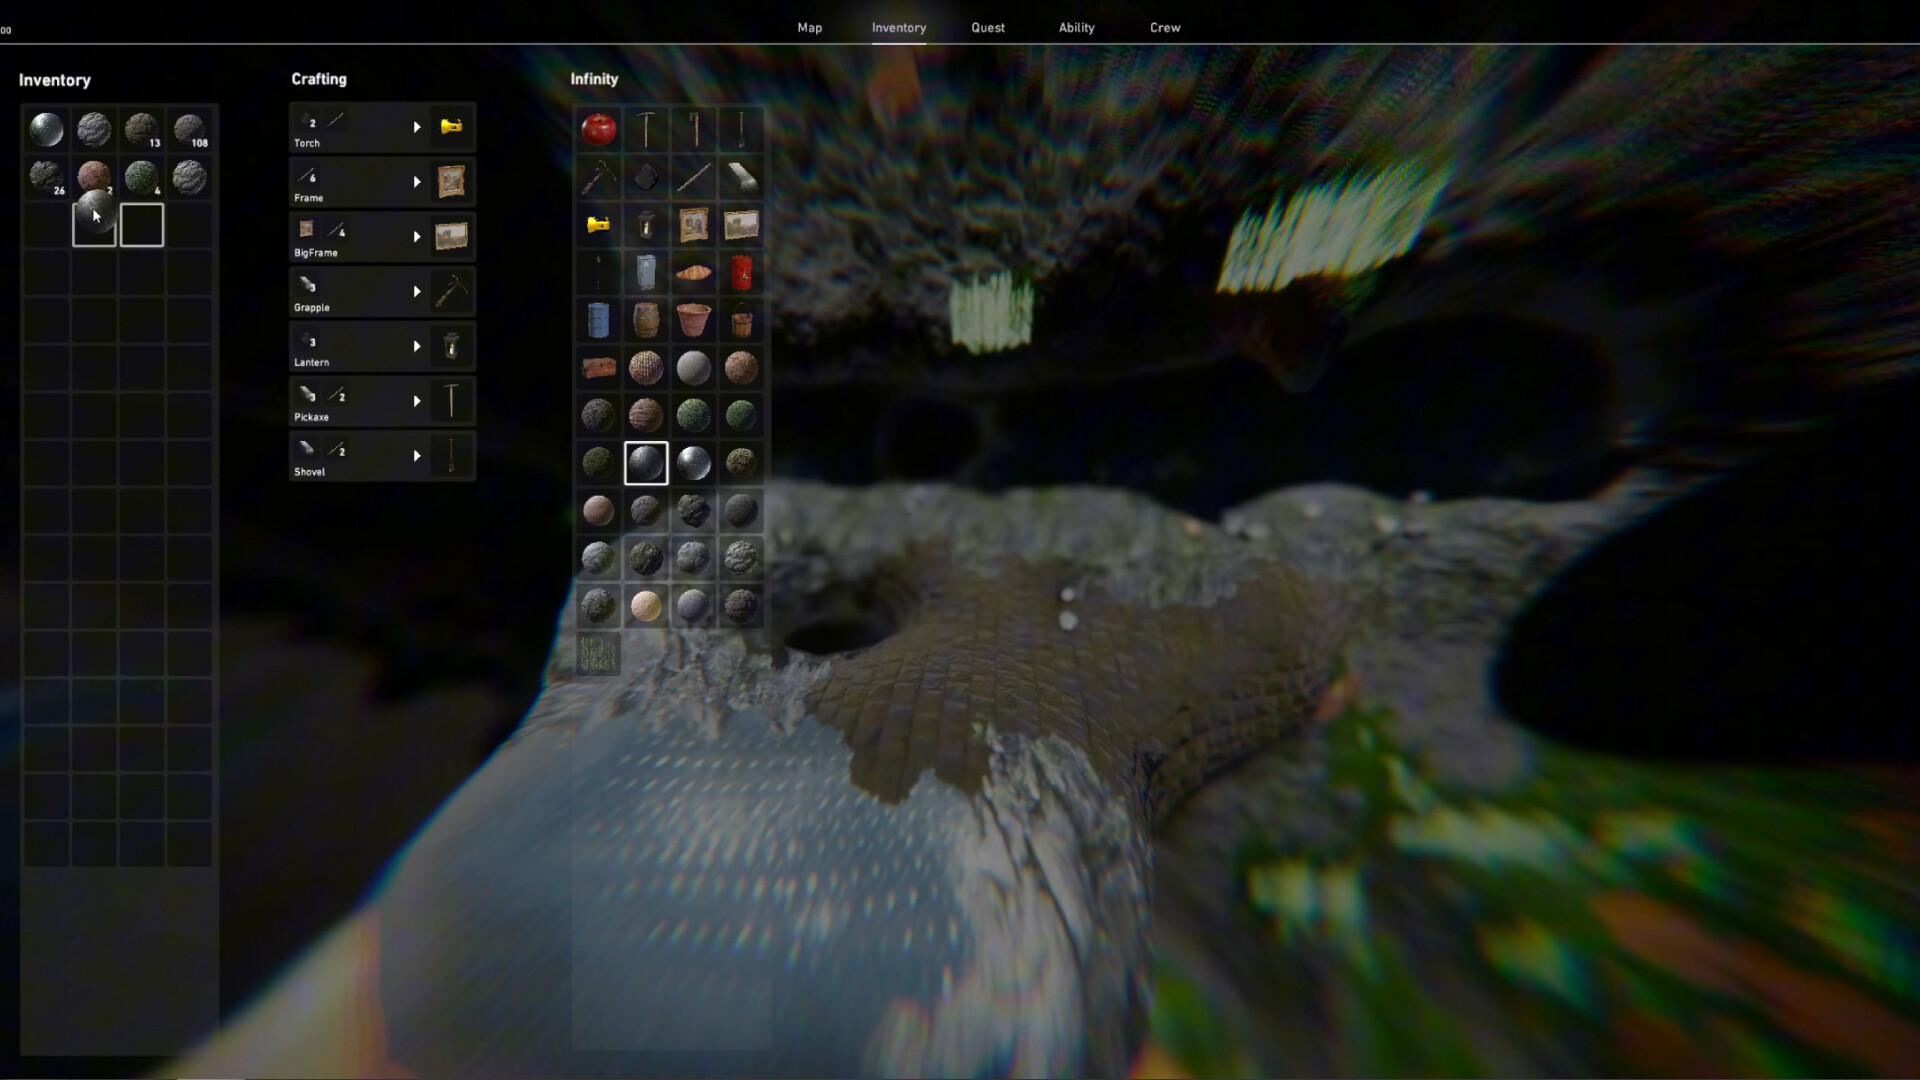Select the blue barrel icon in Infinity

(598, 321)
